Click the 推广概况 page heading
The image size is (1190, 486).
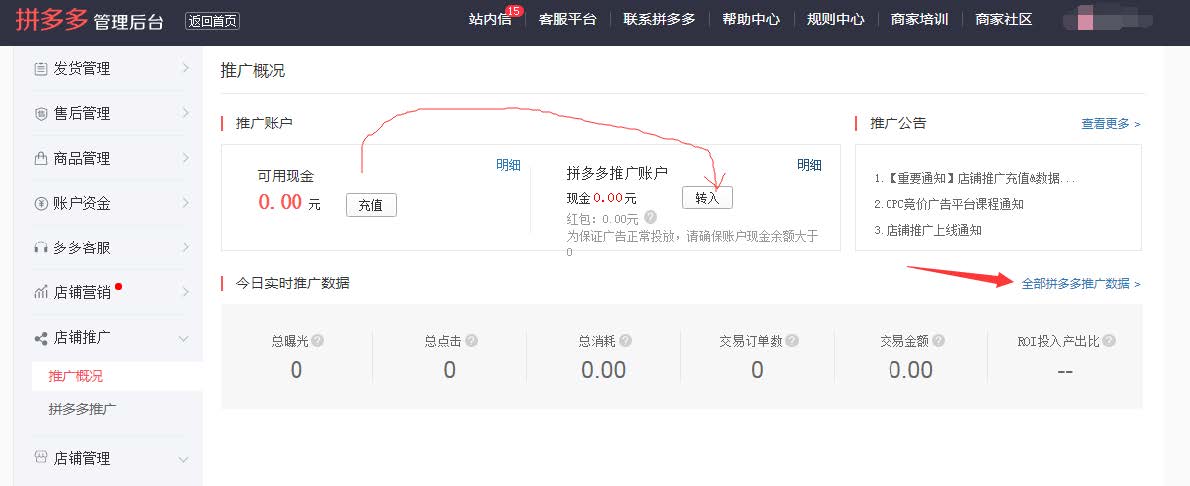point(253,71)
